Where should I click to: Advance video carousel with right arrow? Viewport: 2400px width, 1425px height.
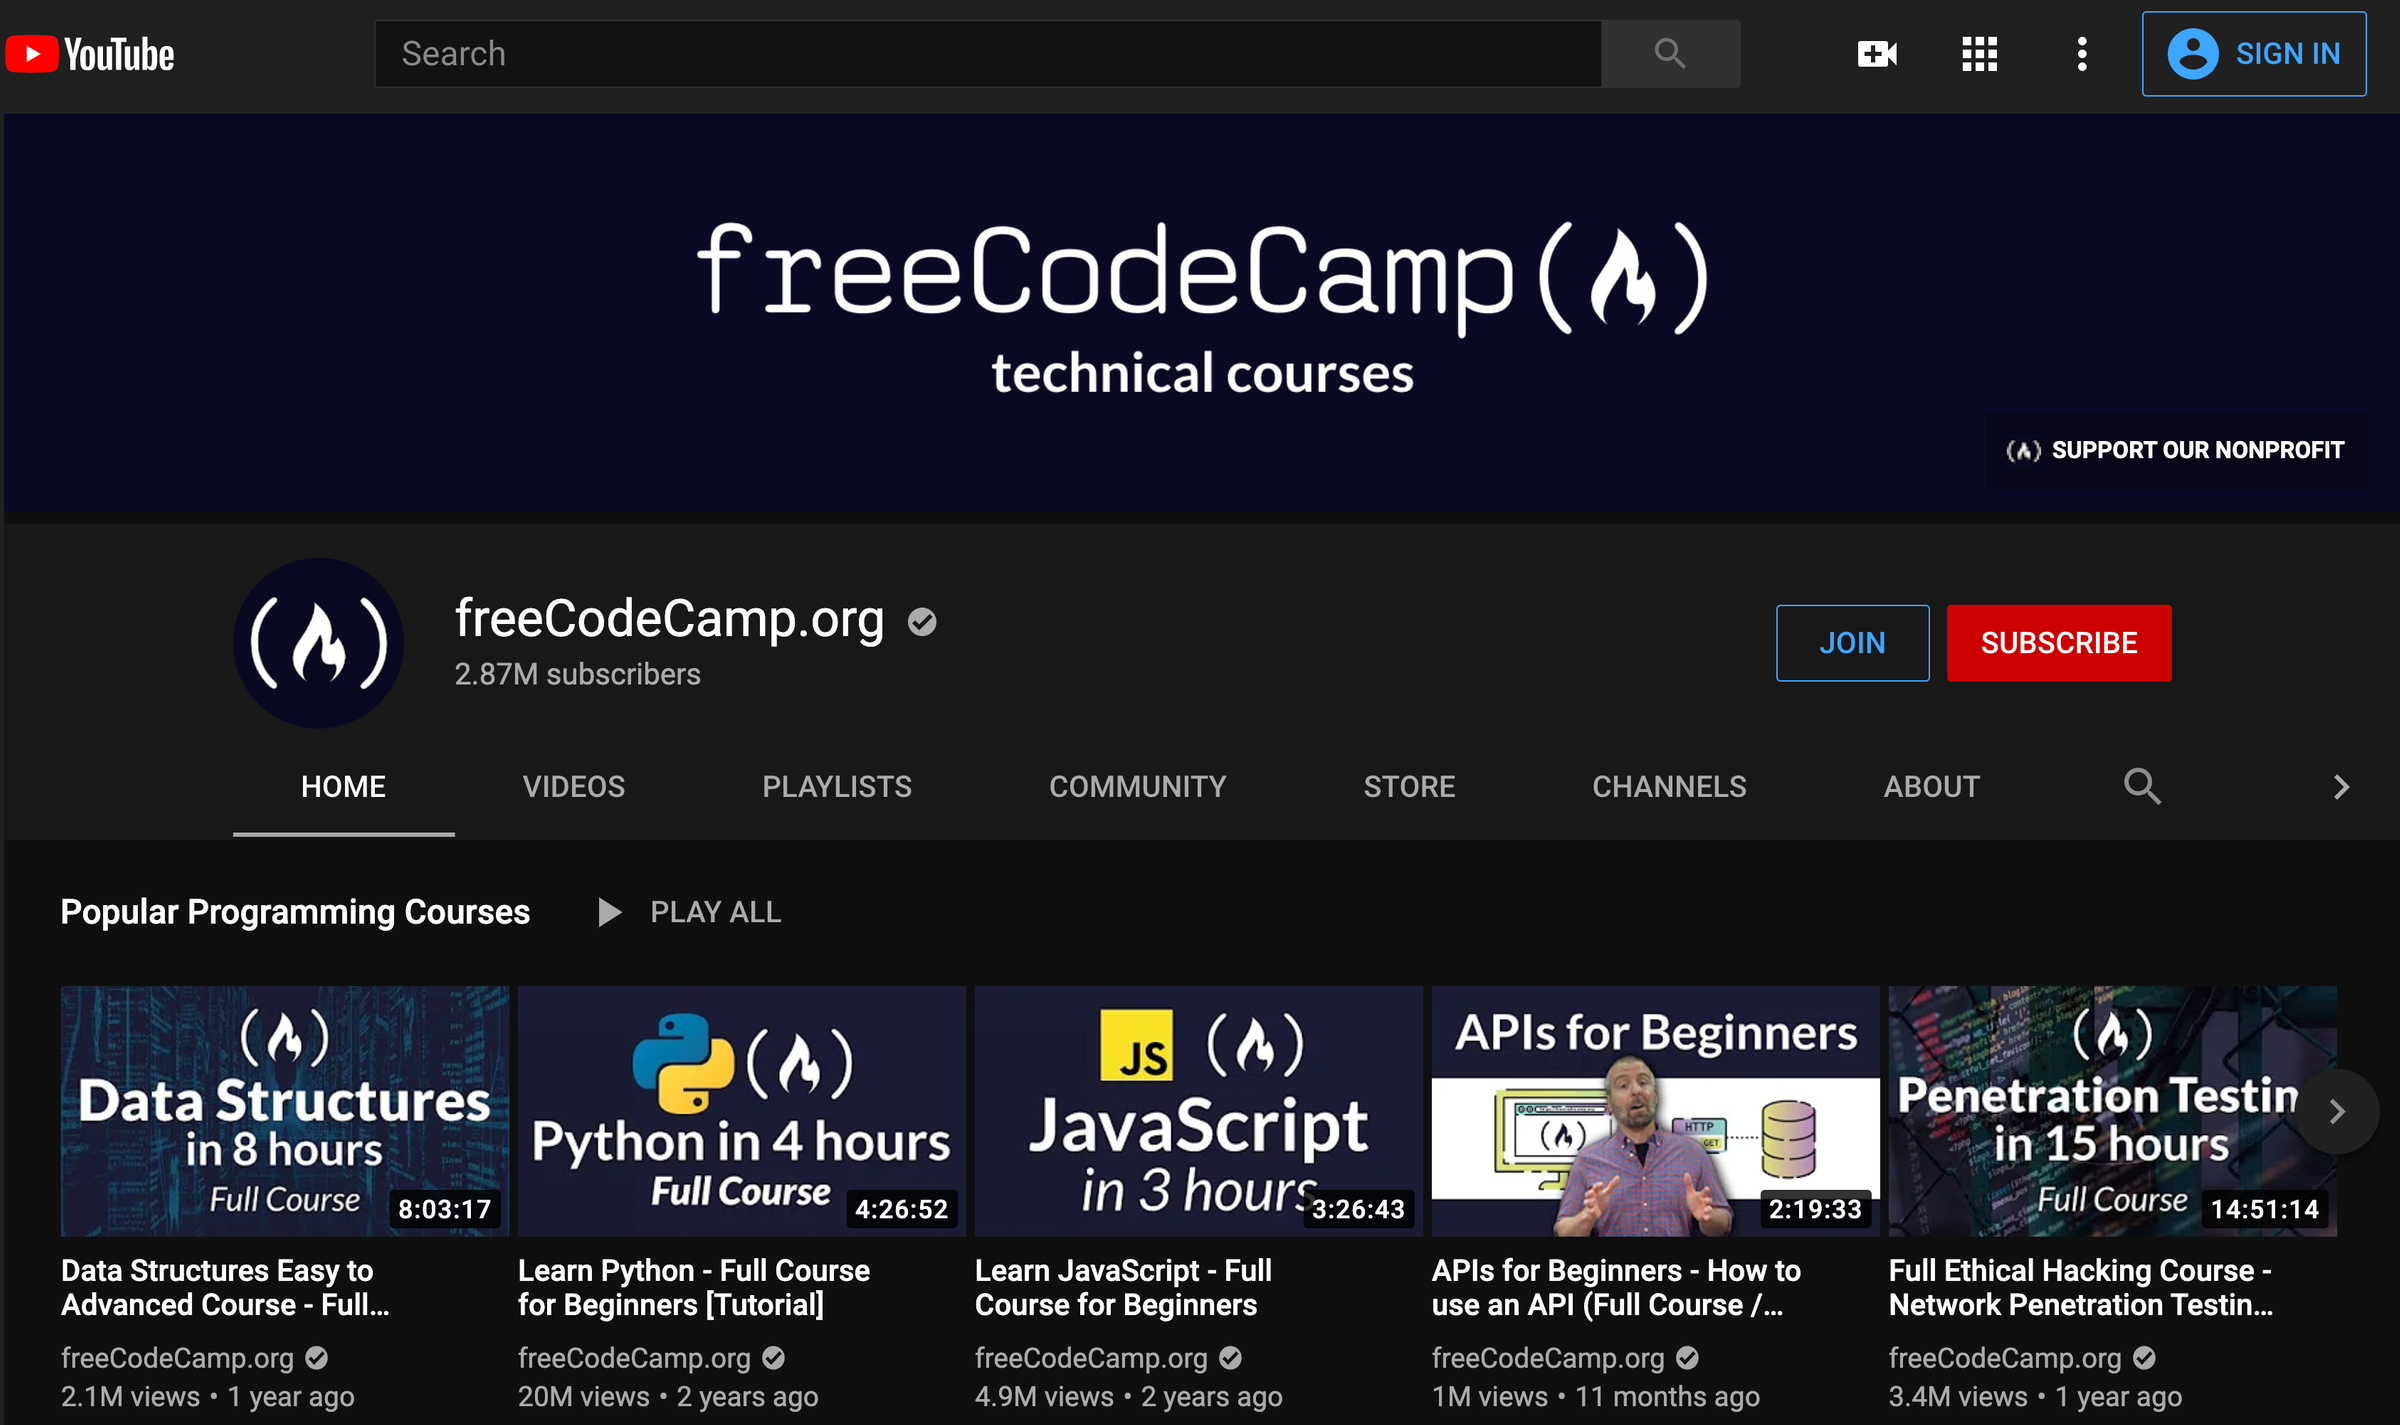pos(2336,1111)
